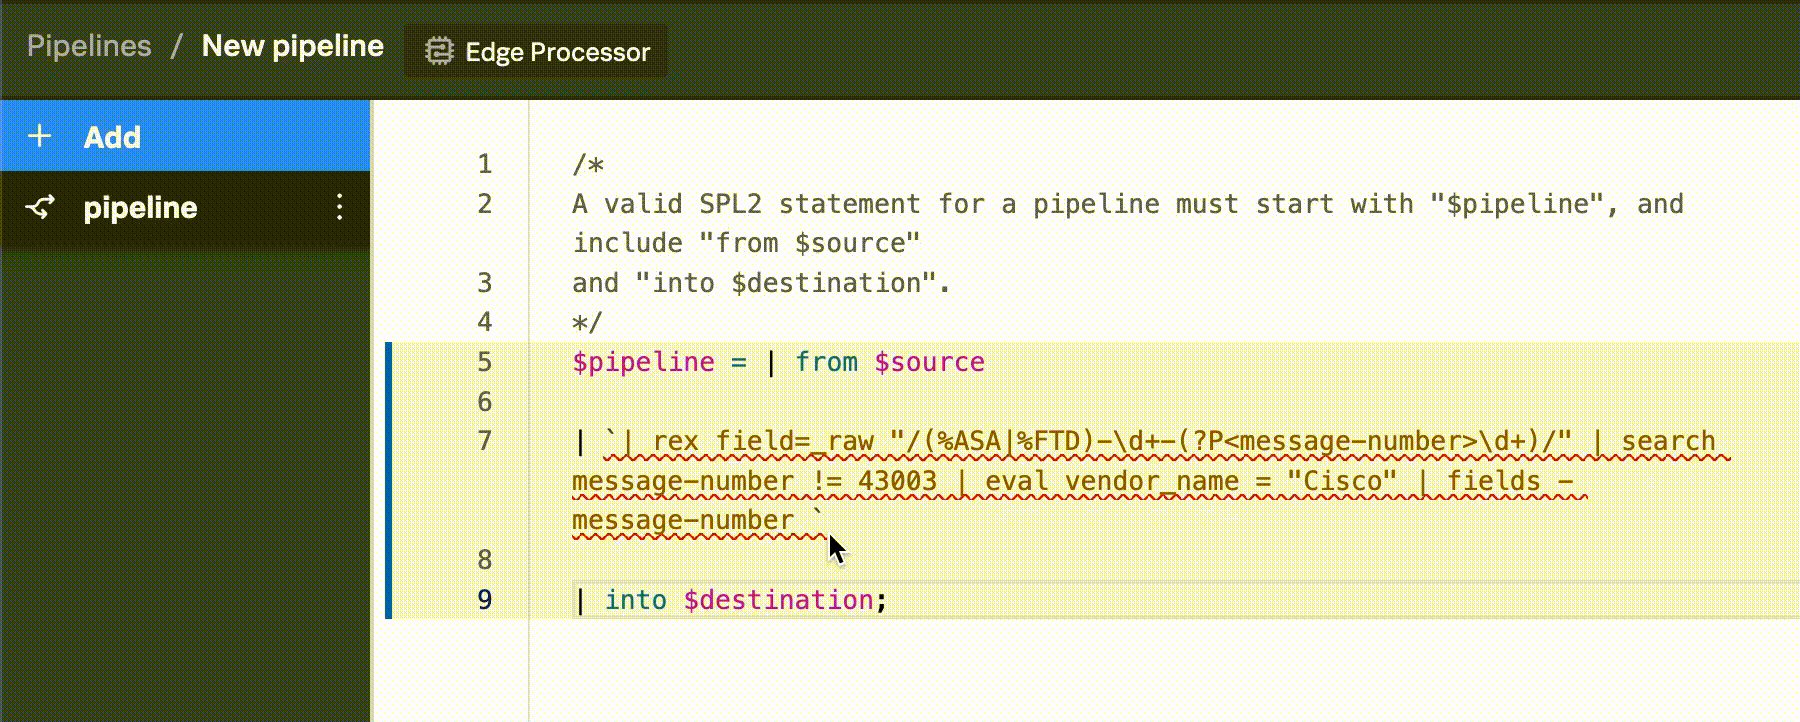The width and height of the screenshot is (1800, 722).
Task: Click line number 5 in the gutter
Action: tap(485, 362)
